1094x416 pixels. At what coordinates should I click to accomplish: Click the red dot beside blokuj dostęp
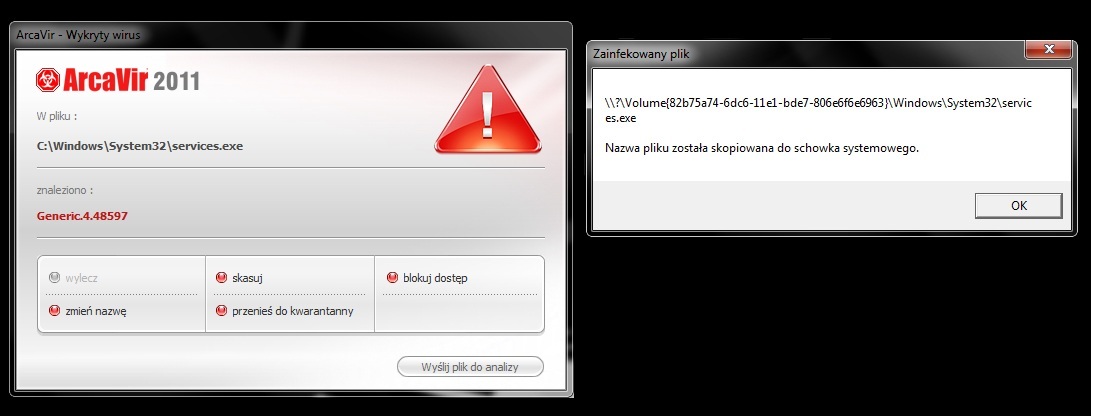(x=392, y=278)
